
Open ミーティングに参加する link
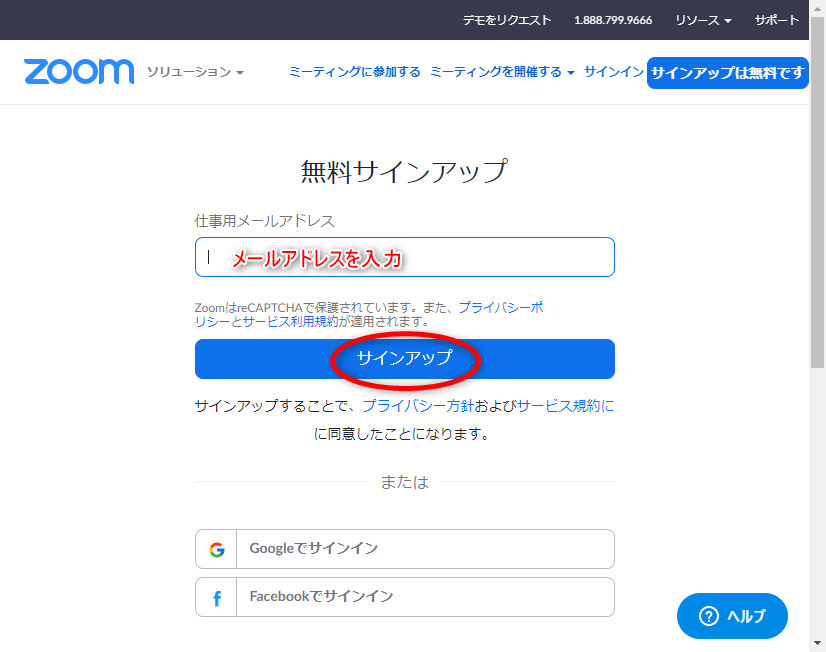(355, 72)
